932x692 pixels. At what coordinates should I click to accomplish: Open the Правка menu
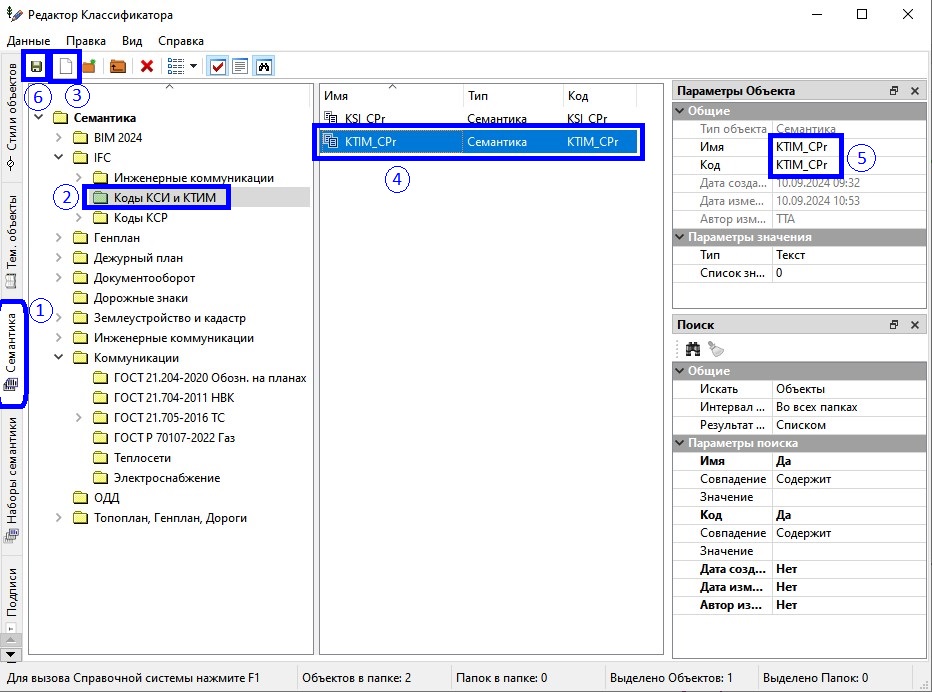[x=86, y=41]
